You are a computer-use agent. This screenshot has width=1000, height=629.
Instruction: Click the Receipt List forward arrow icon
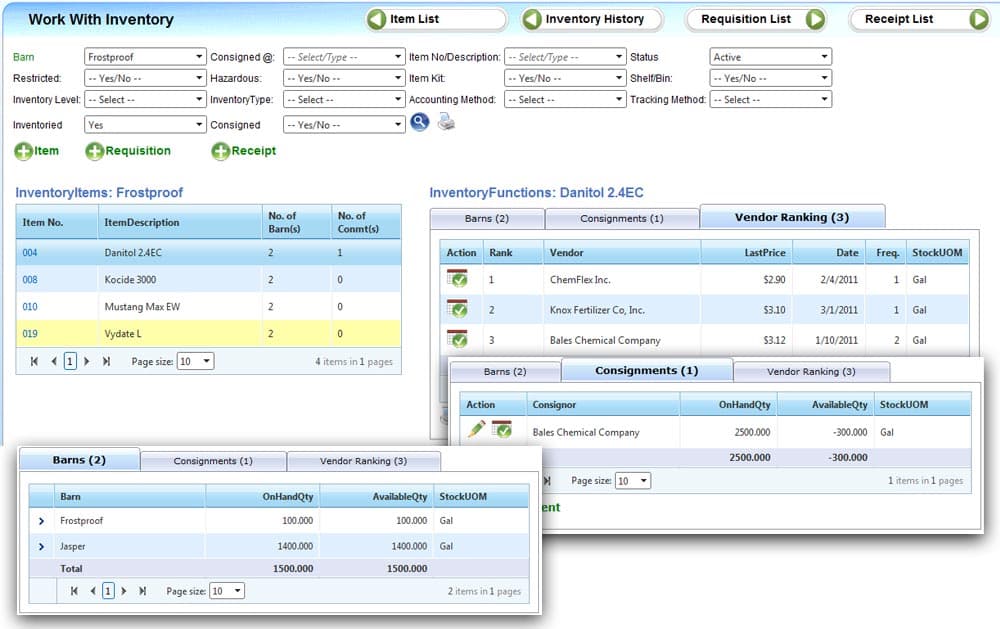(978, 19)
